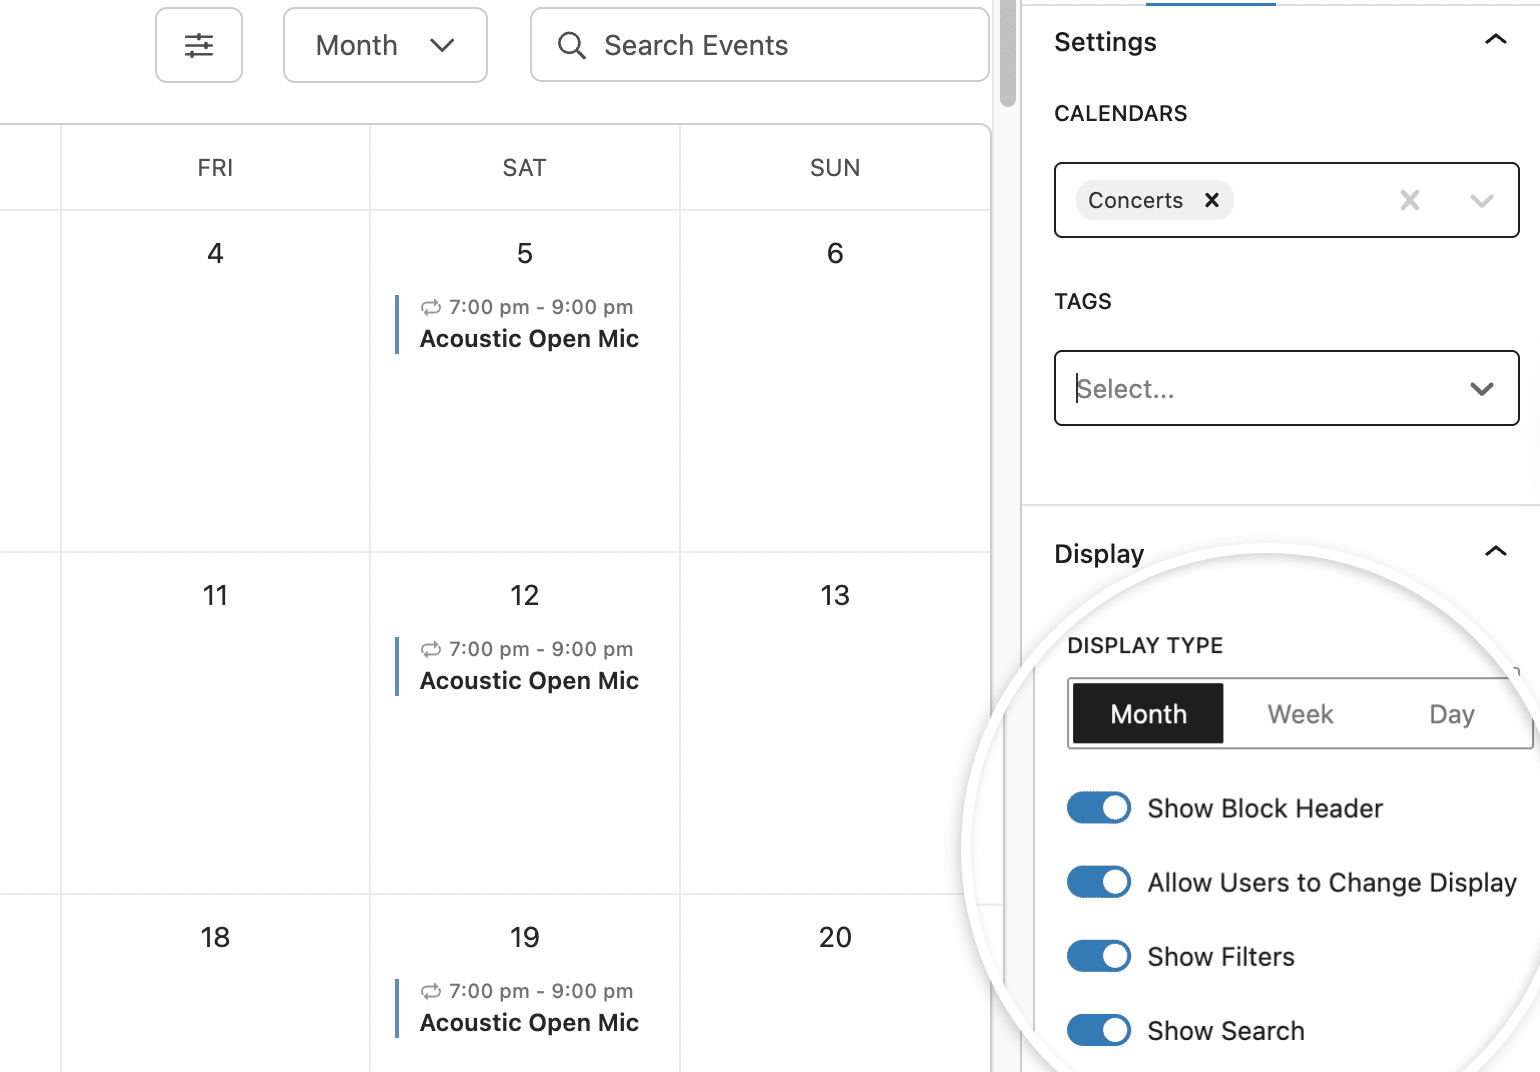1540x1072 pixels.
Task: Open the filters sliders icon button
Action: click(199, 45)
